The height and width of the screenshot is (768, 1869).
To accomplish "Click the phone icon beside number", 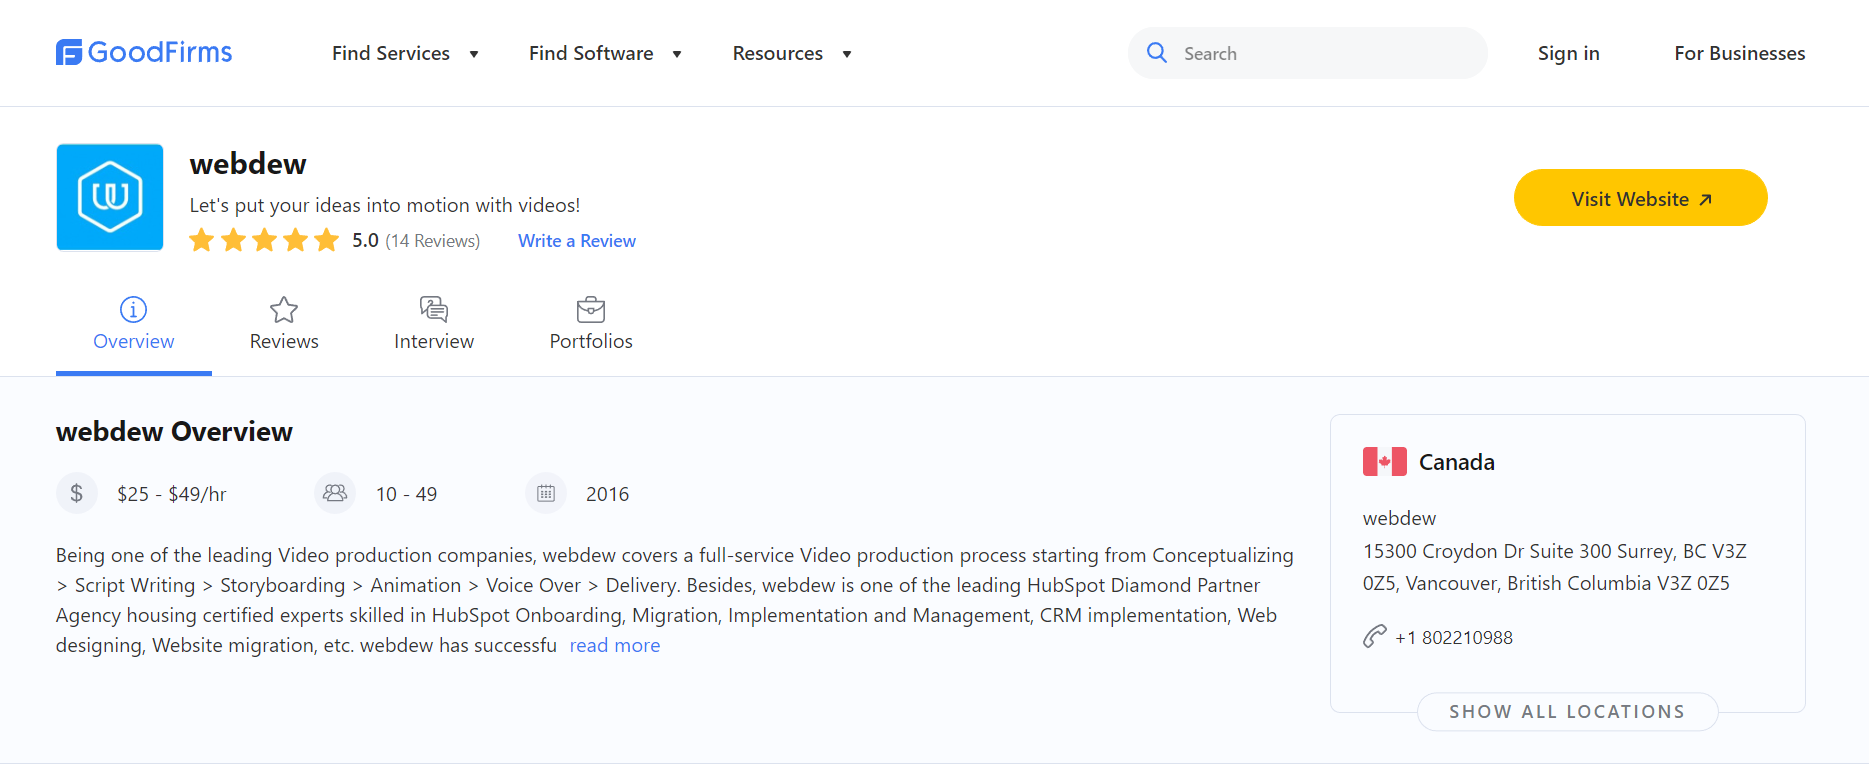I will point(1375,637).
